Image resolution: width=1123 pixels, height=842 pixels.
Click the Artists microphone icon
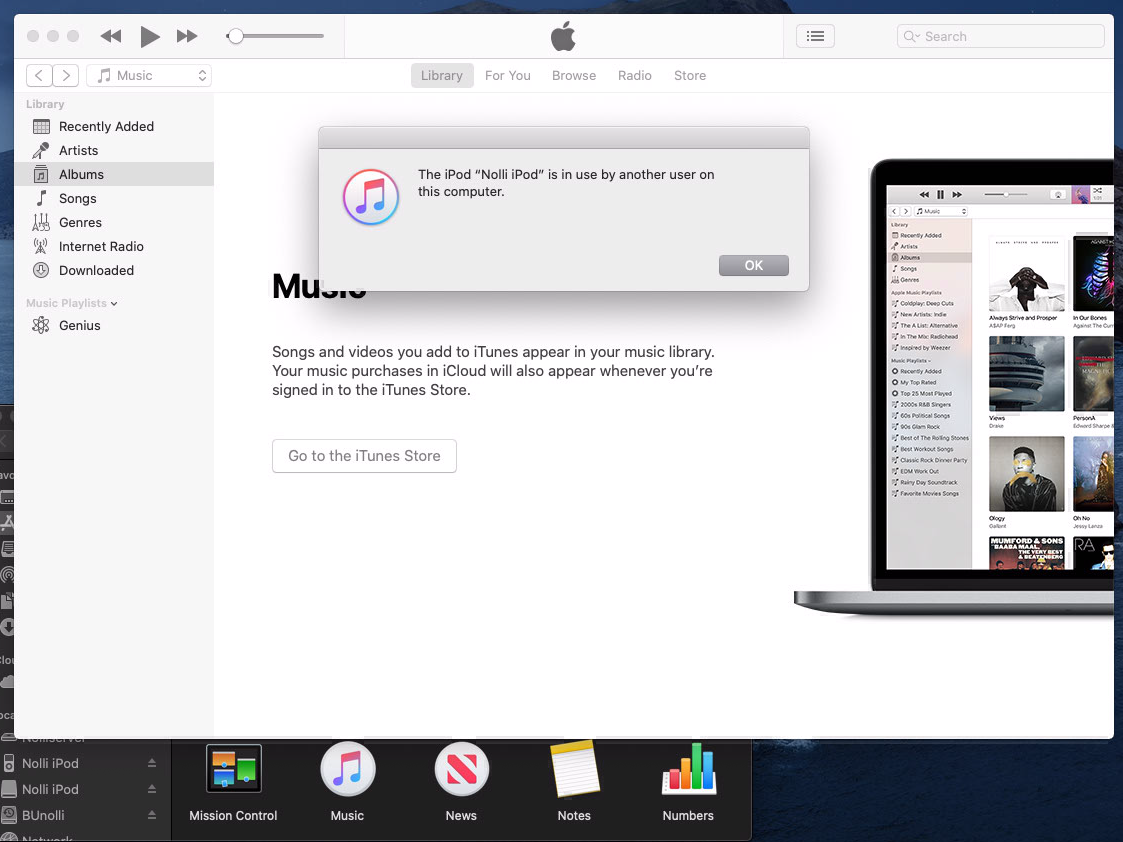(41, 150)
